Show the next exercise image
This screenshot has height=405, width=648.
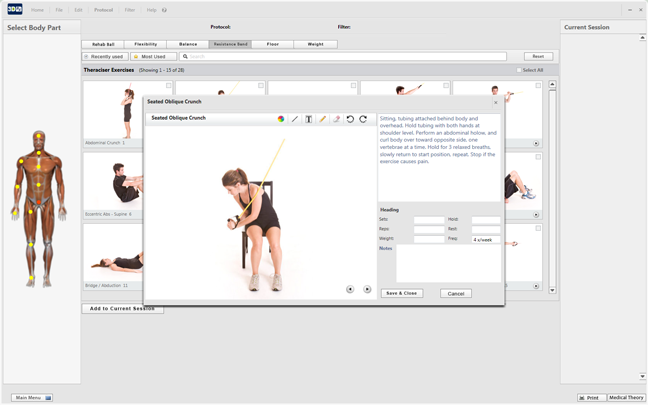(x=367, y=289)
